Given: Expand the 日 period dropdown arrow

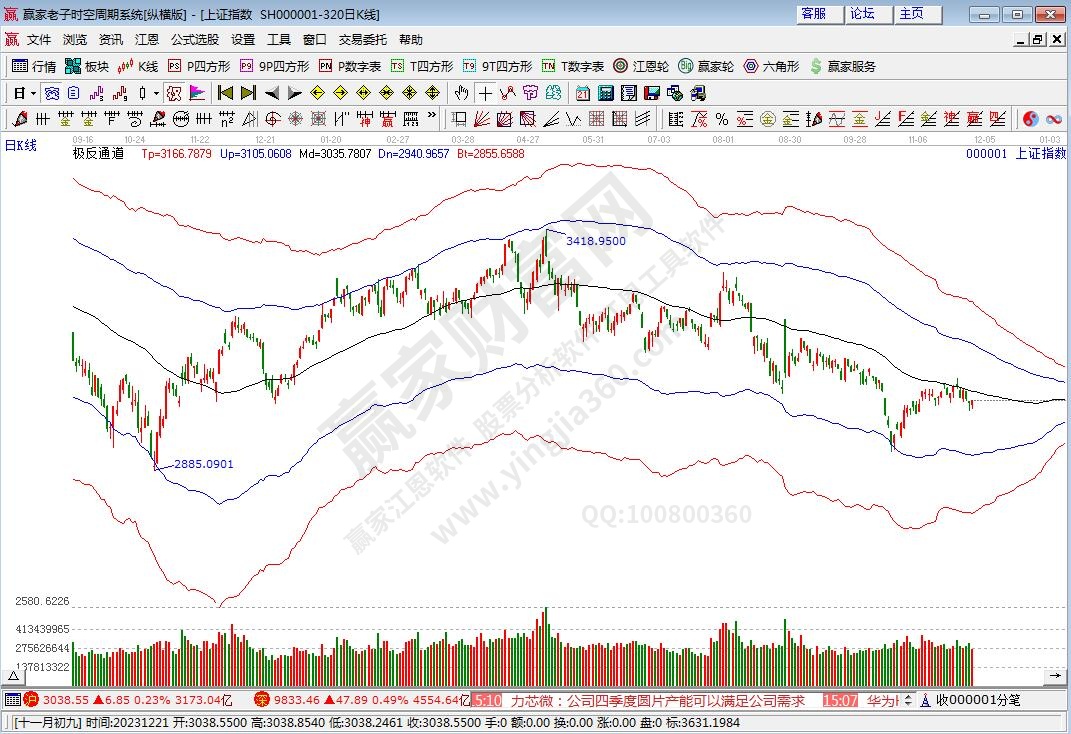Looking at the screenshot, I should click(33, 93).
